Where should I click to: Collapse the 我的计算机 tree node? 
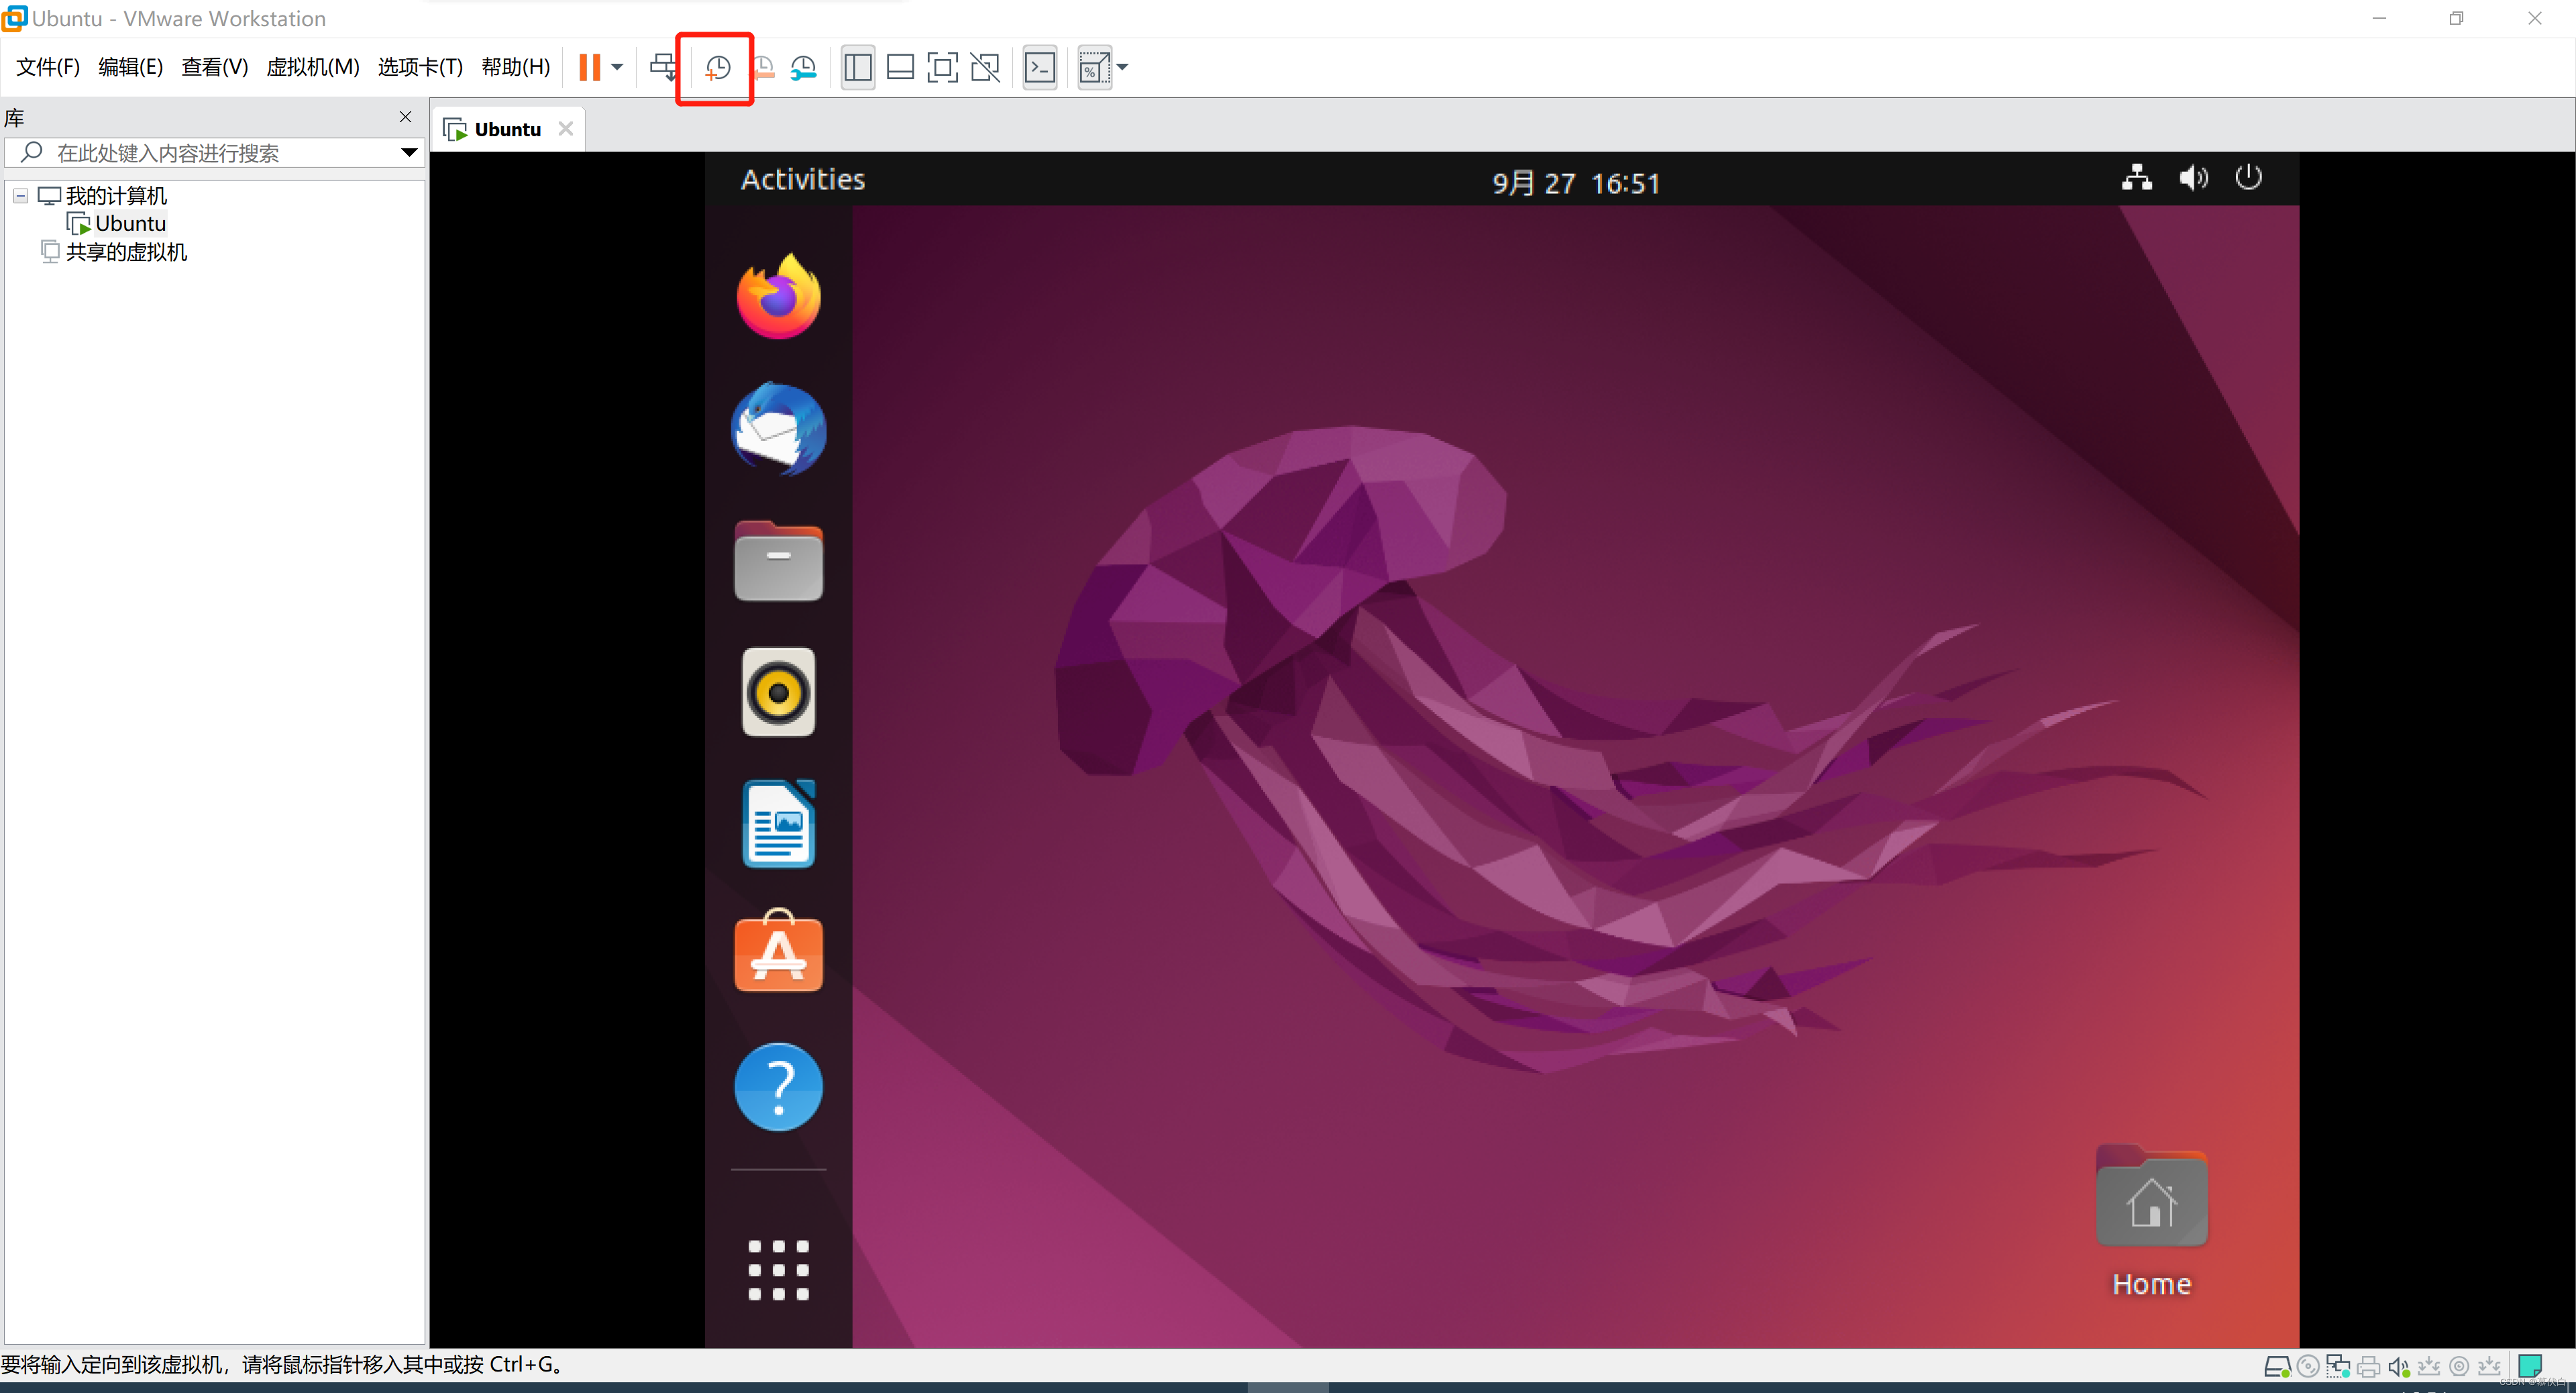(20, 196)
